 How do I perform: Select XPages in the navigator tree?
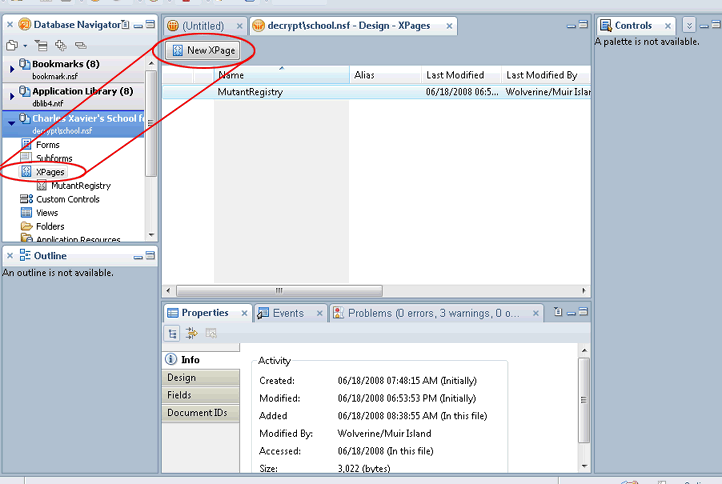click(50, 172)
